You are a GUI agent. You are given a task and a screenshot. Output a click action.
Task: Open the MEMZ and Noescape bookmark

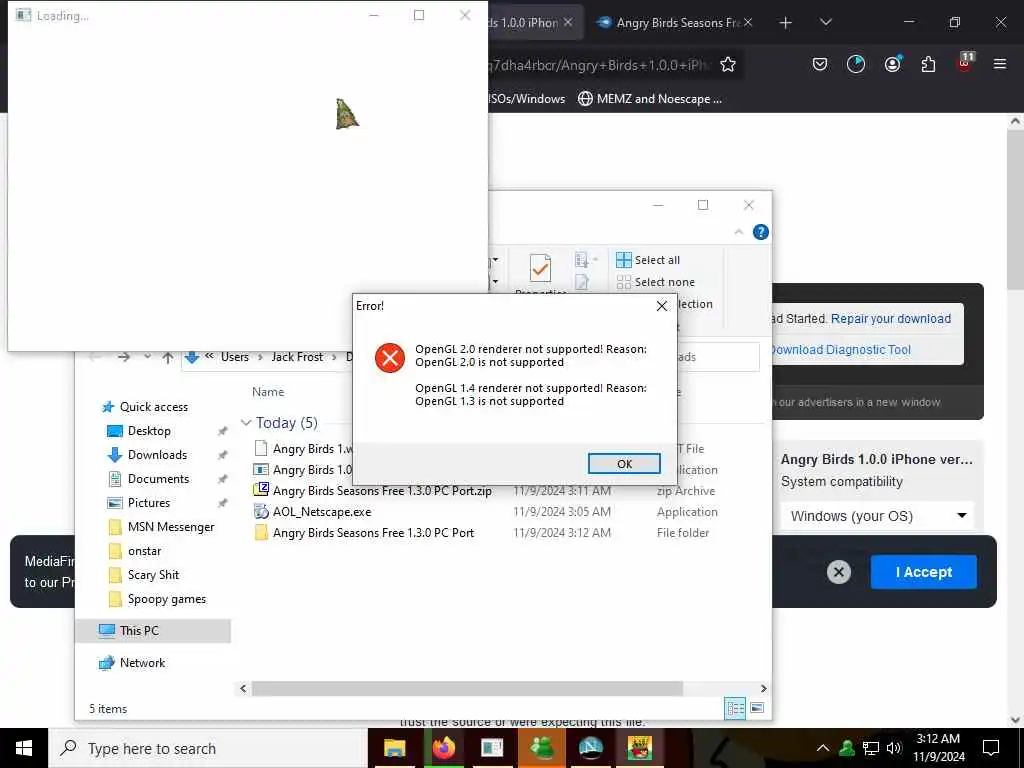click(650, 99)
